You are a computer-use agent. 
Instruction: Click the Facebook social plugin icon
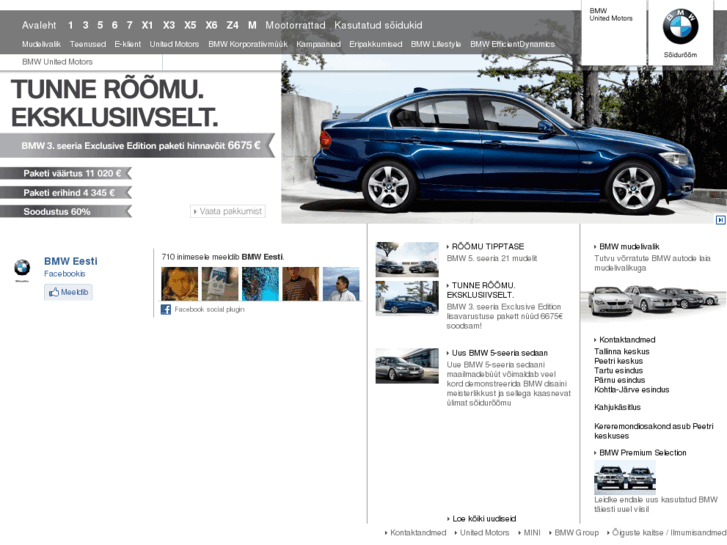(166, 309)
